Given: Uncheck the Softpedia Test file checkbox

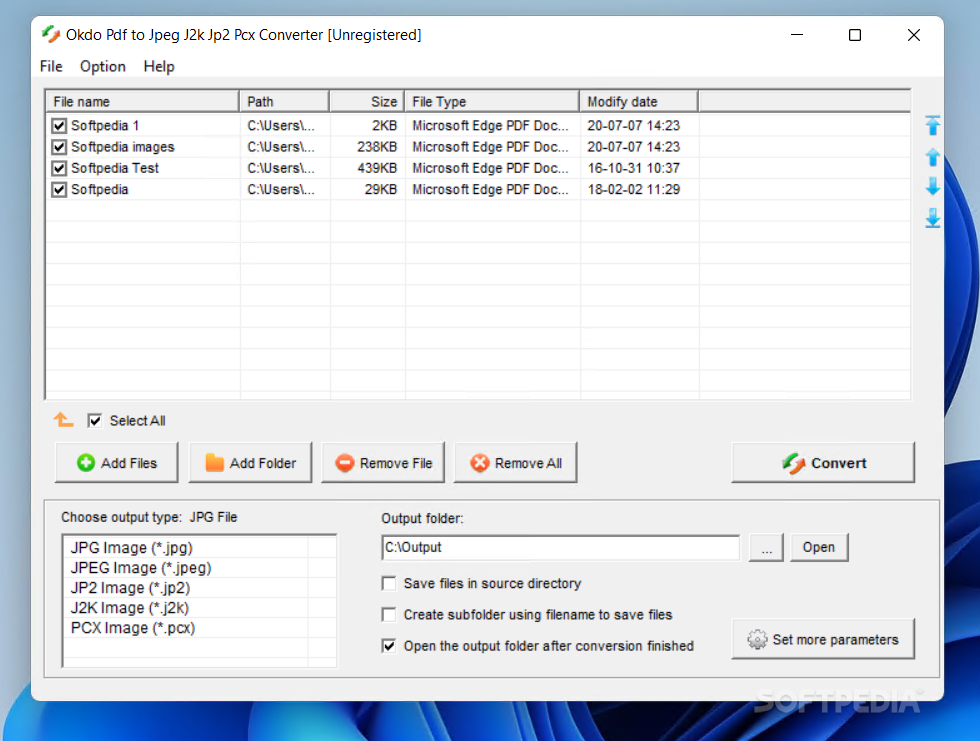Looking at the screenshot, I should coord(59,168).
